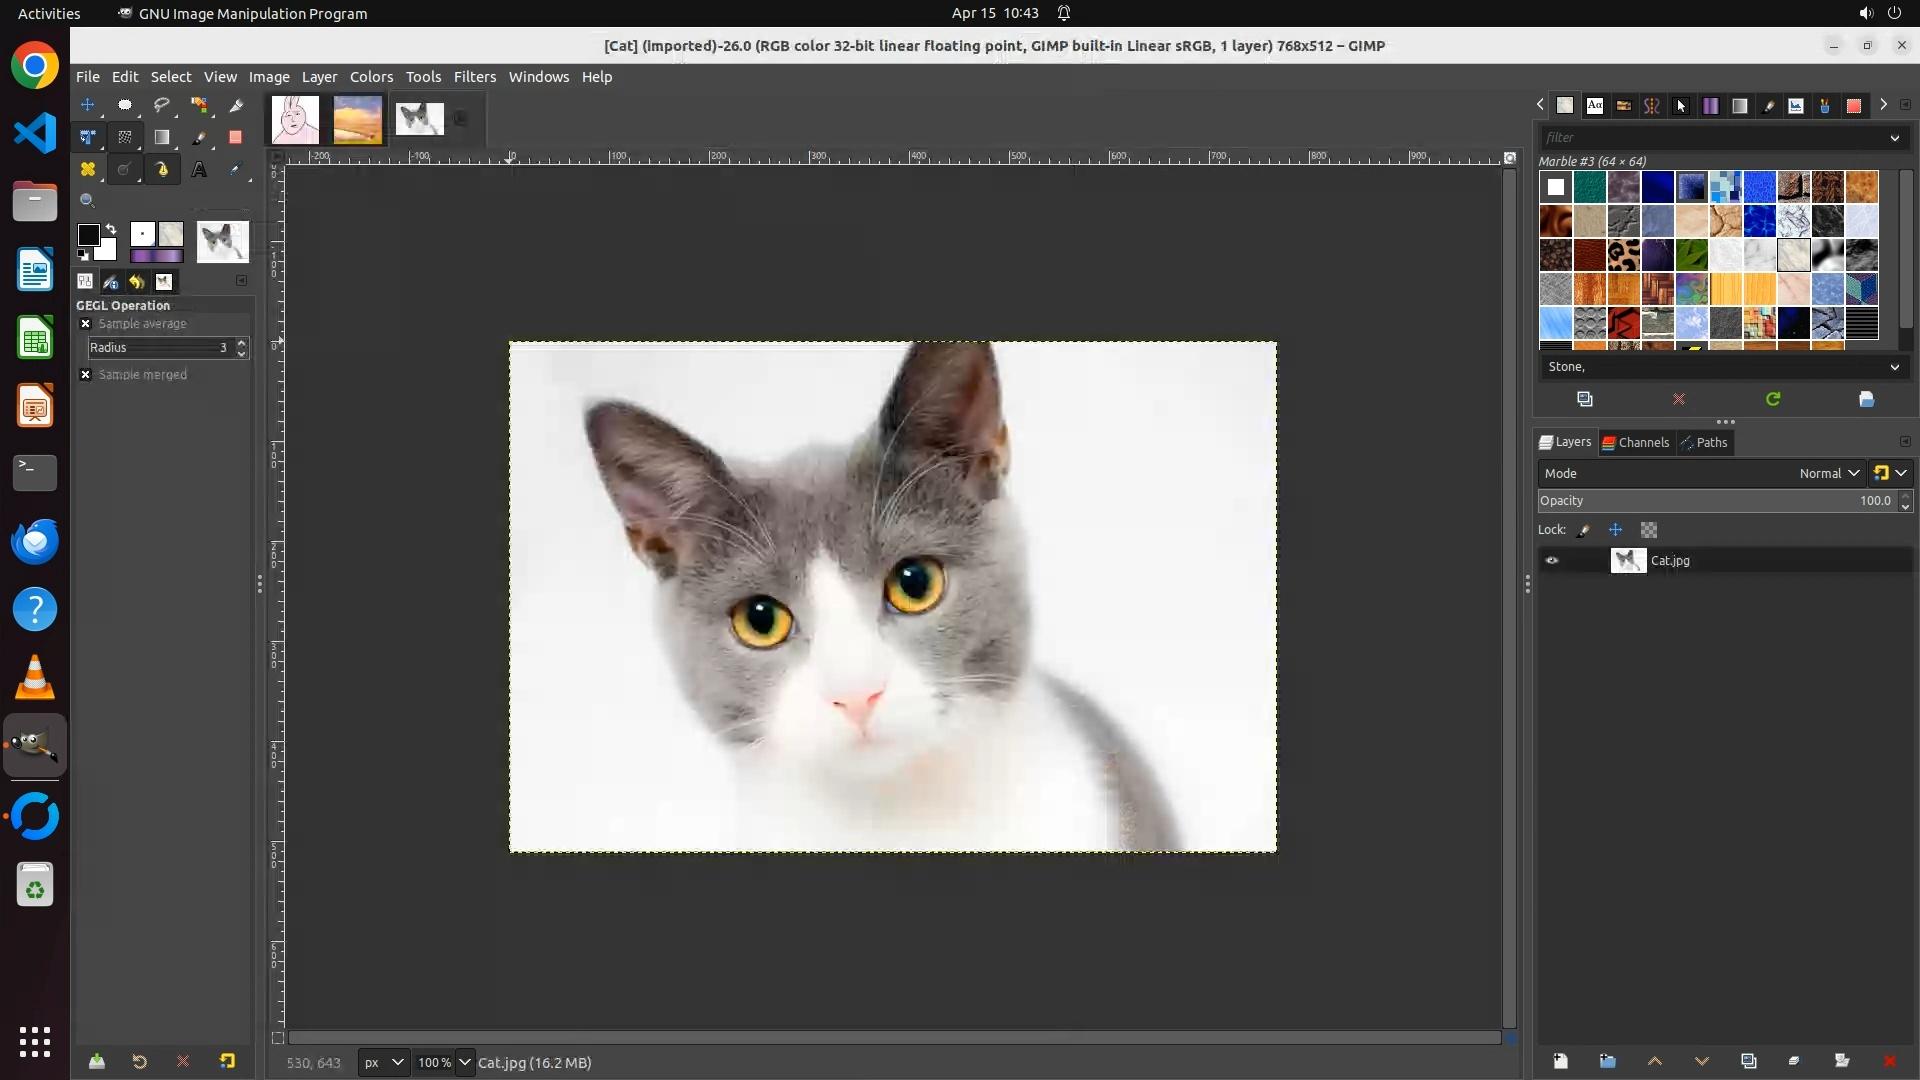Click the refresh patterns button
The height and width of the screenshot is (1080, 1920).
(1773, 399)
